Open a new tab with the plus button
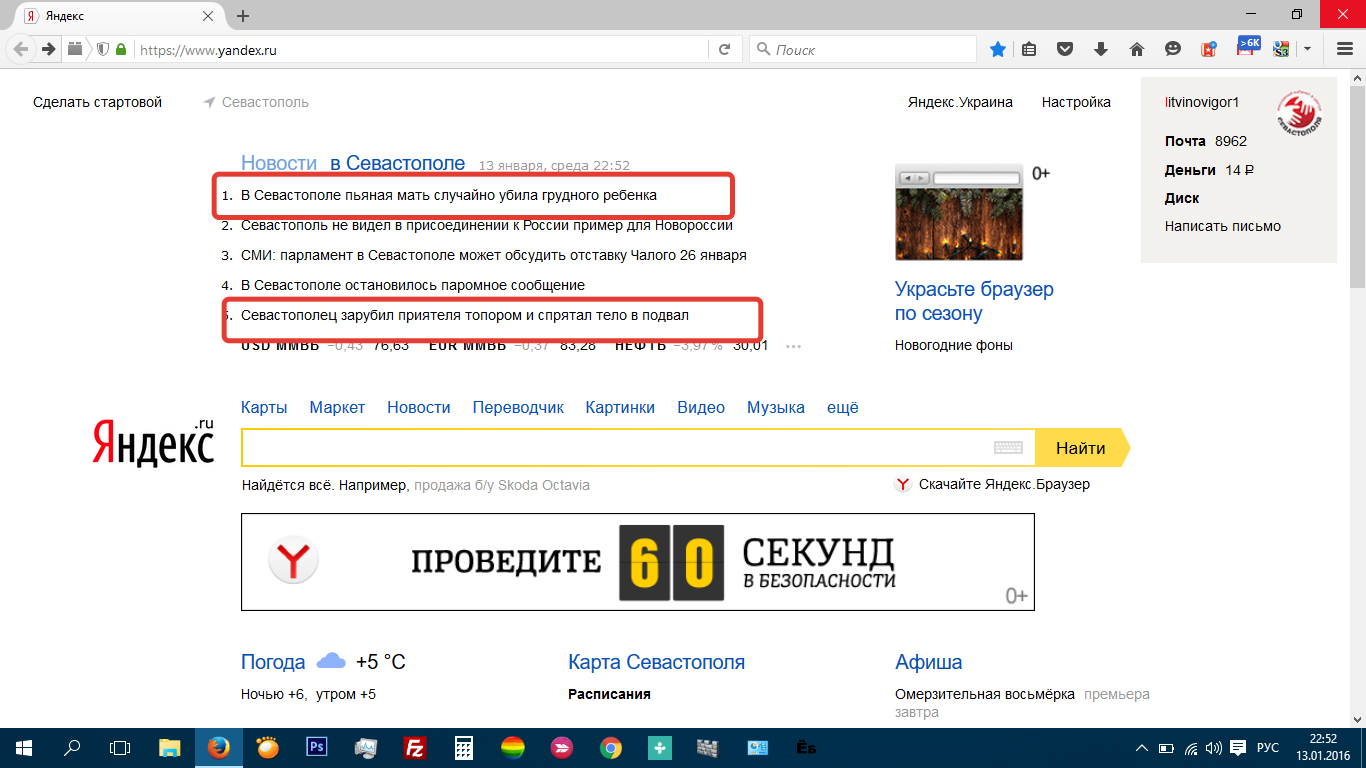Image resolution: width=1366 pixels, height=768 pixels. click(x=243, y=16)
